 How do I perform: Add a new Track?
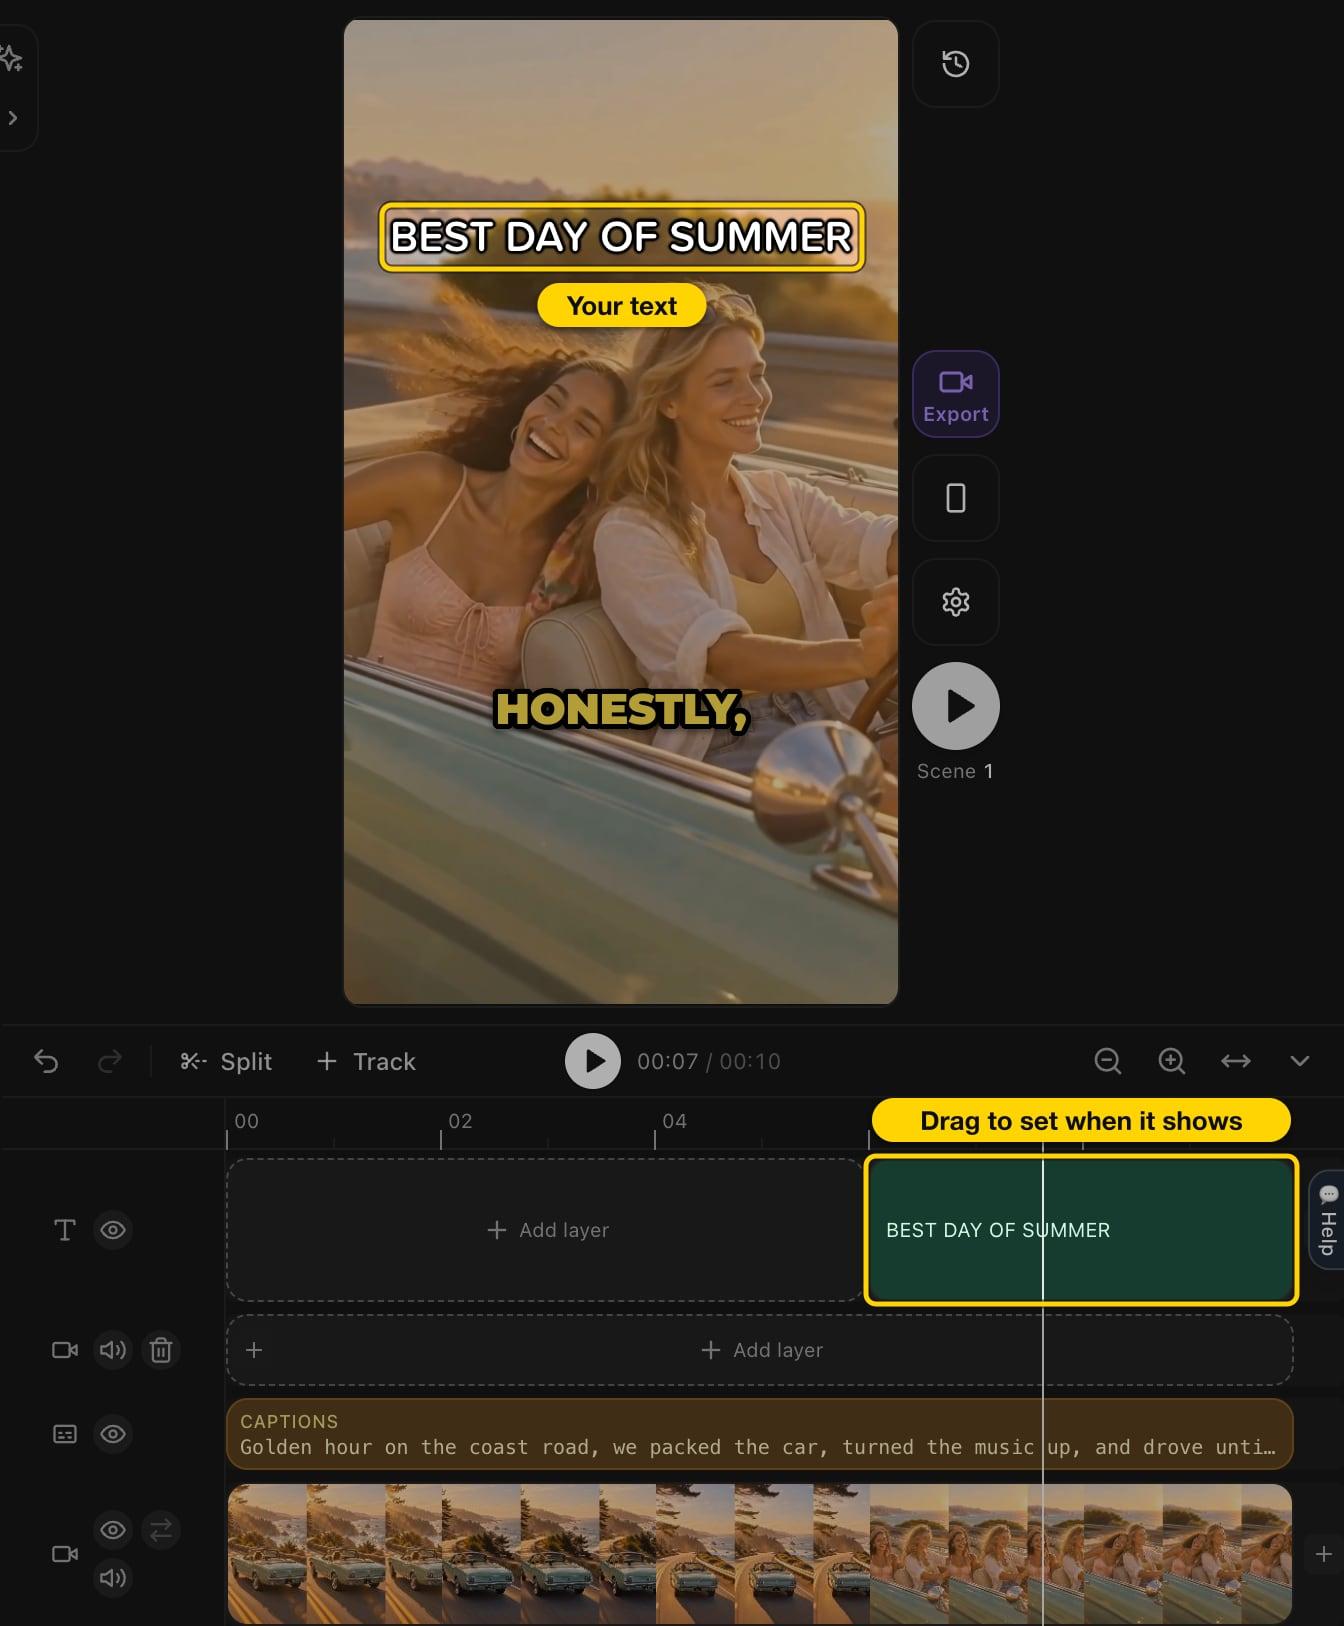366,1061
